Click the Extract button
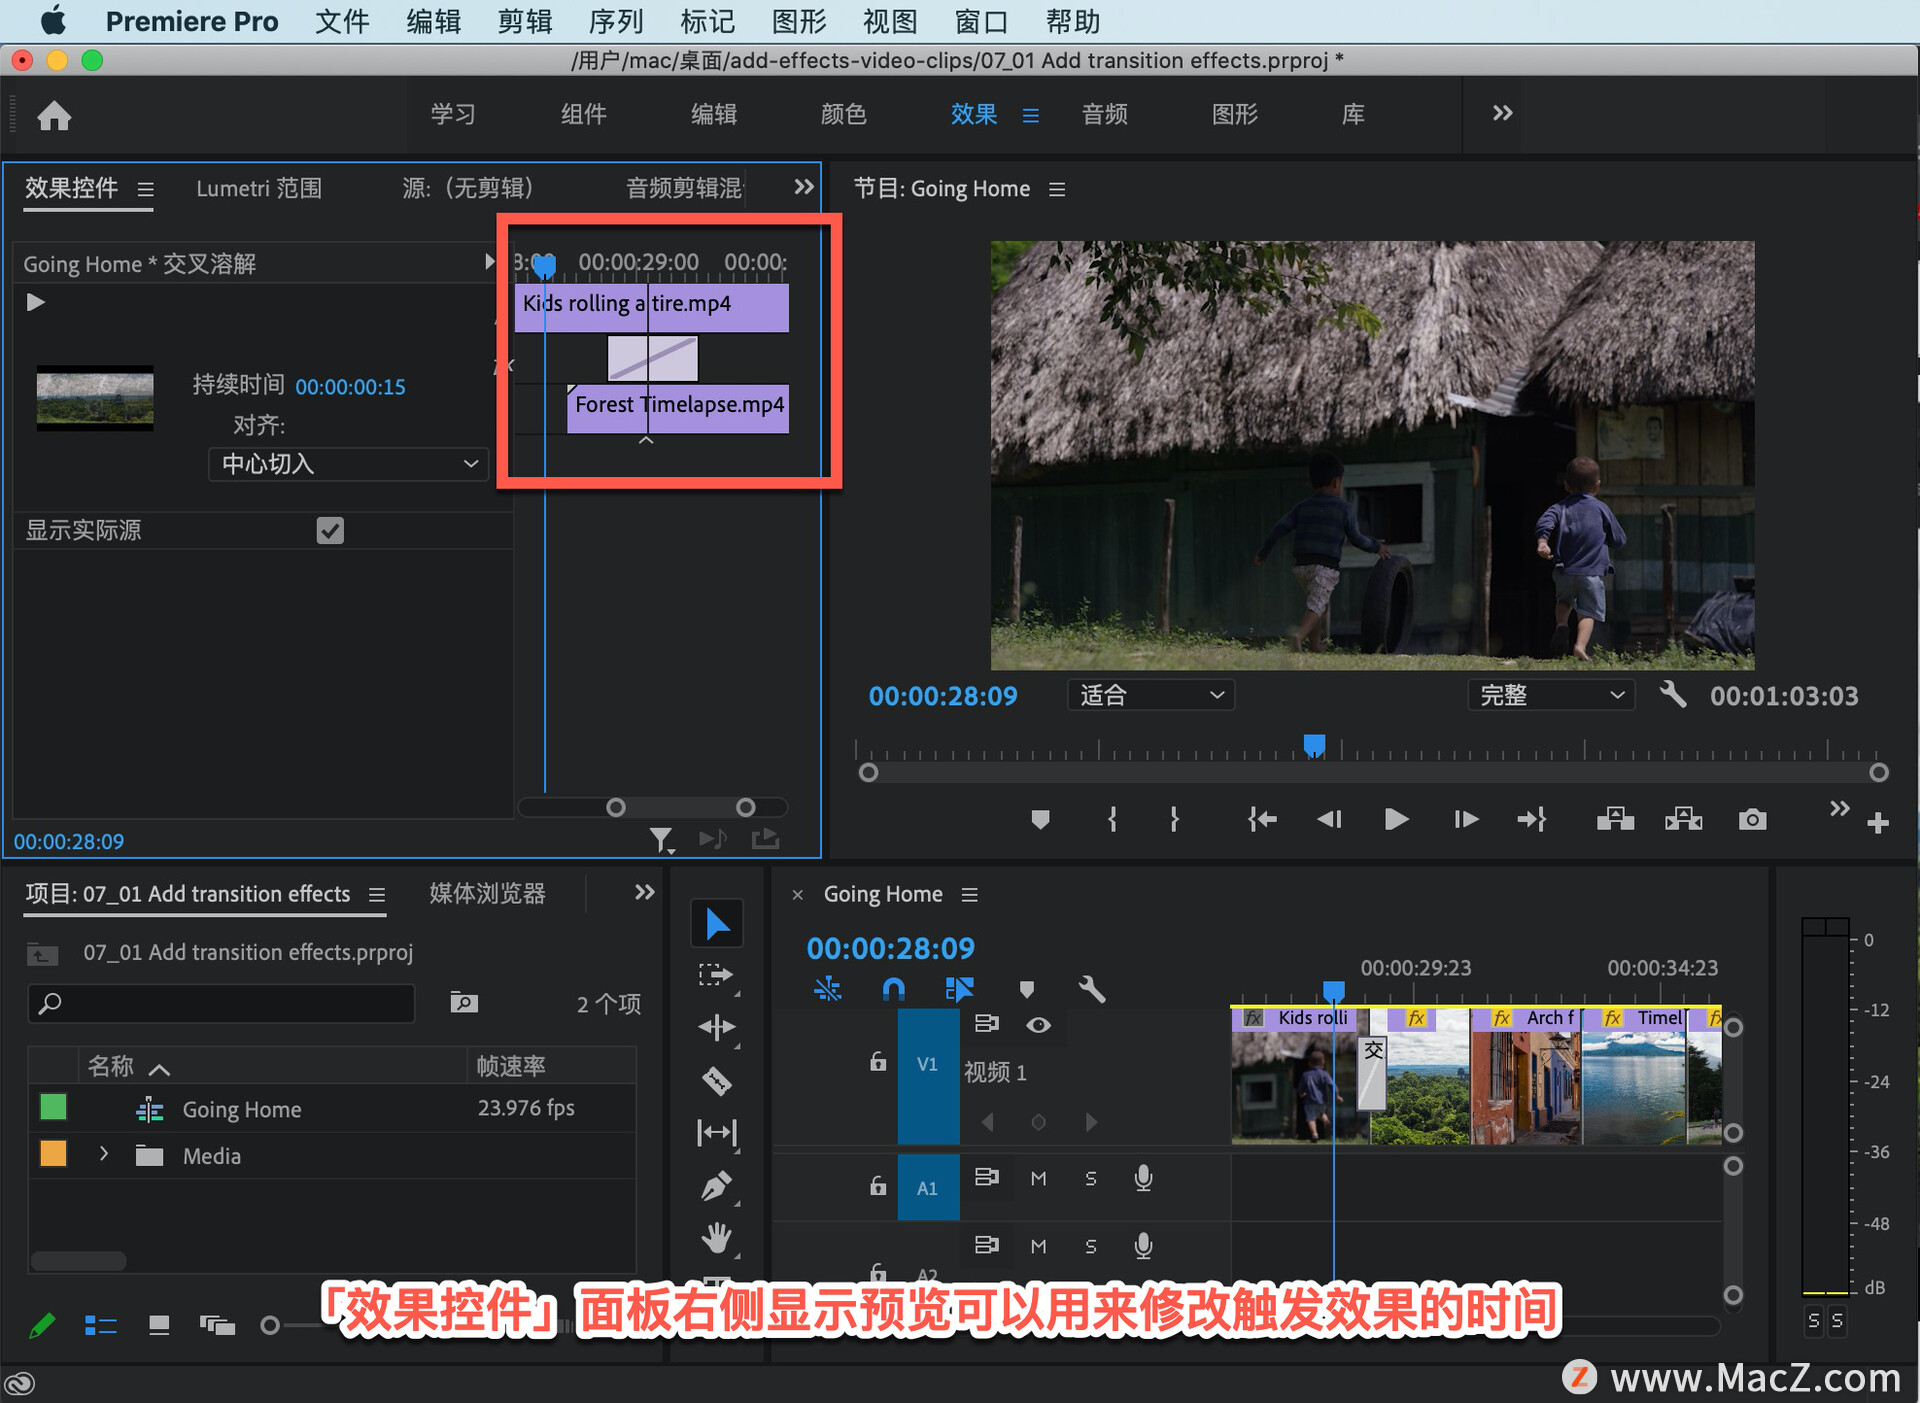Screen dimensions: 1920x1403 pyautogui.click(x=1683, y=820)
